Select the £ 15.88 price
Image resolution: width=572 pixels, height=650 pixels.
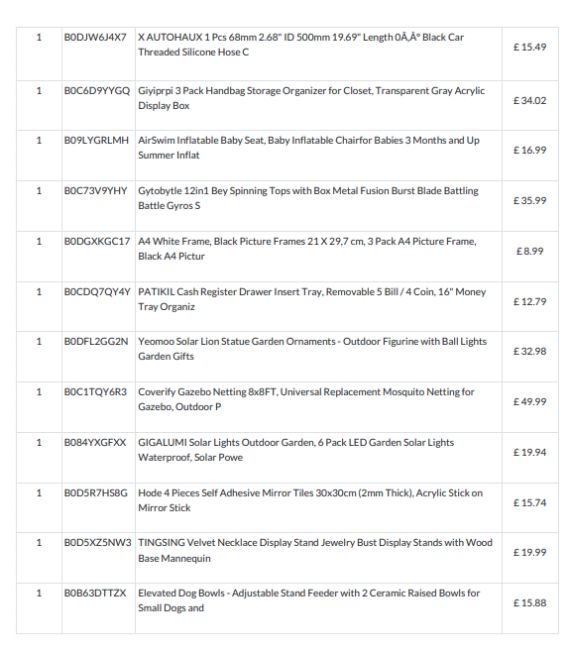[530, 603]
